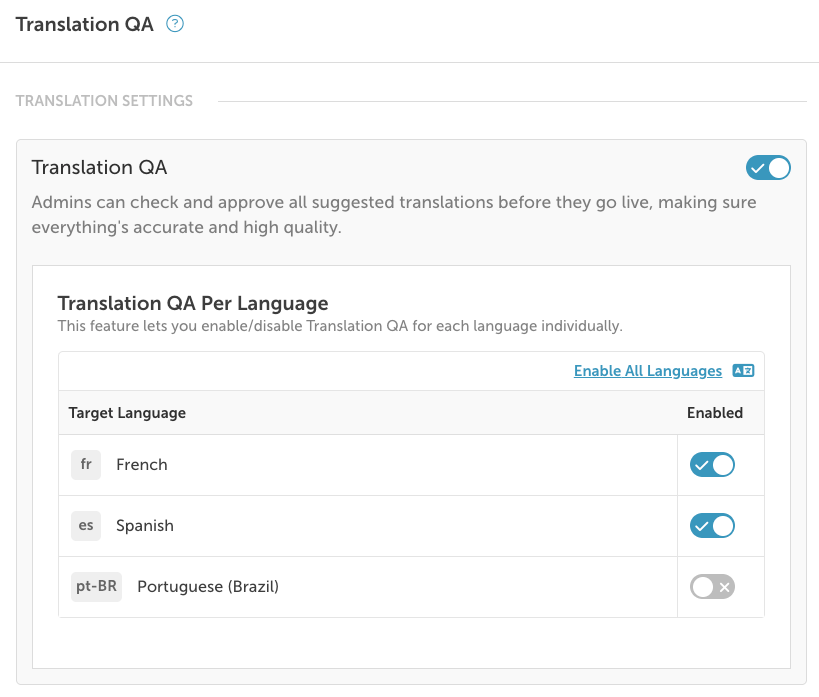Click the Target Language column header

127,413
